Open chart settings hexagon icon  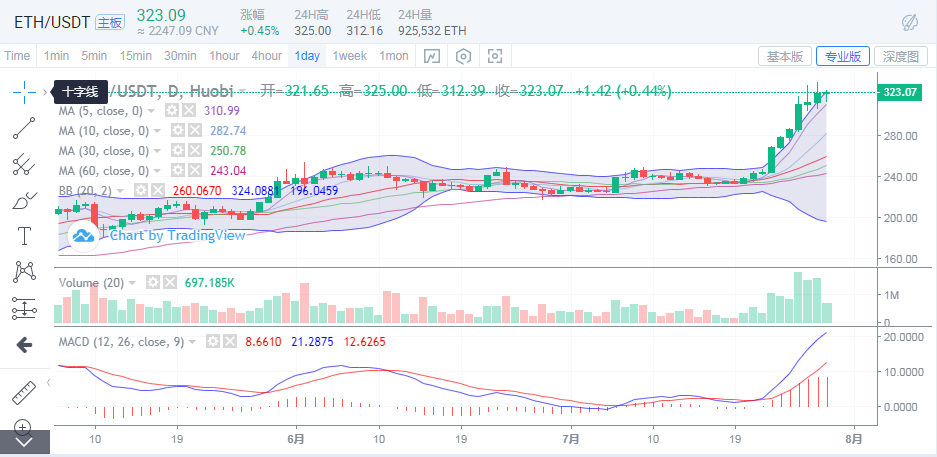pyautogui.click(x=463, y=56)
